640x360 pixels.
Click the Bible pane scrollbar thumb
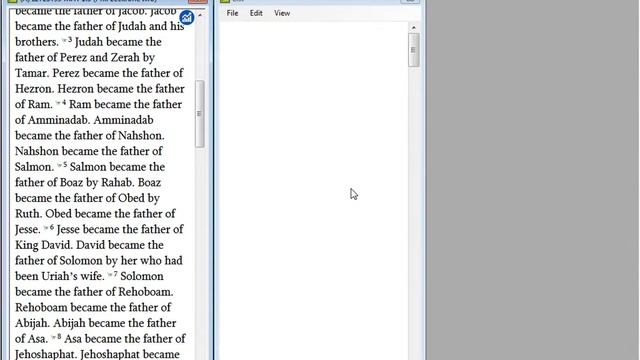pyautogui.click(x=200, y=114)
